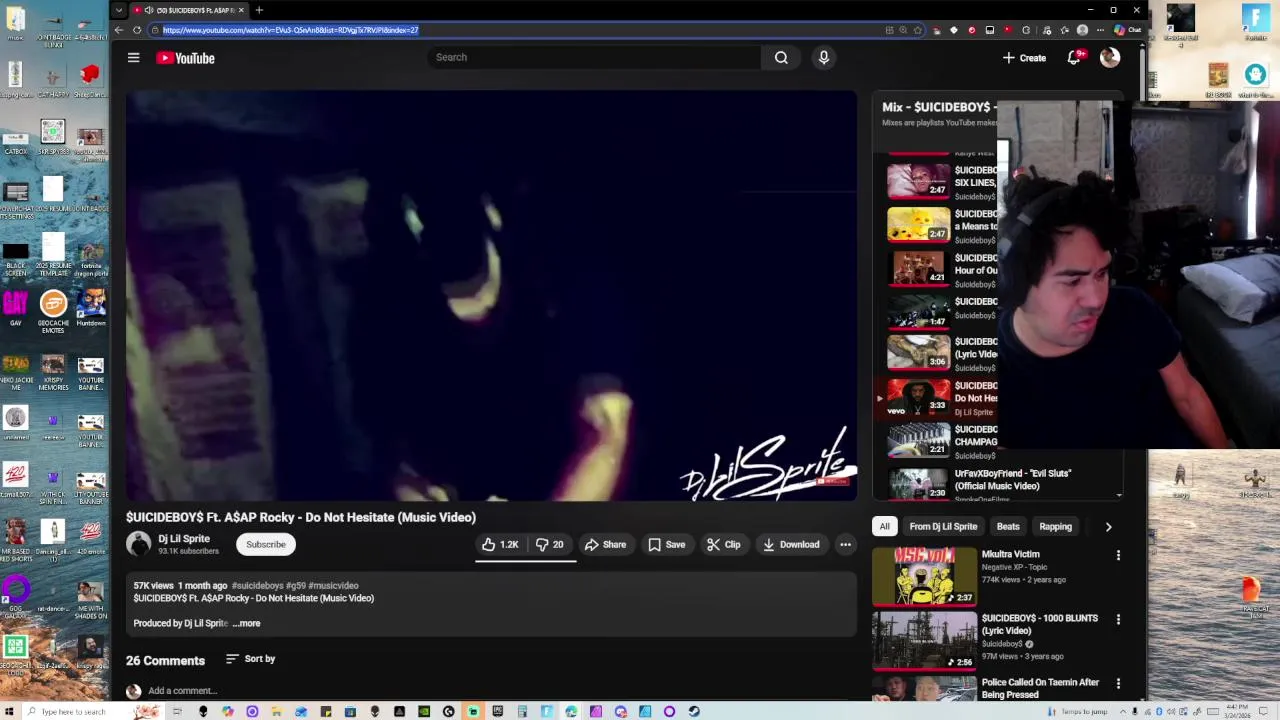1280x720 pixels.
Task: Select the From Dj Lil Sprite chip
Action: (x=943, y=526)
